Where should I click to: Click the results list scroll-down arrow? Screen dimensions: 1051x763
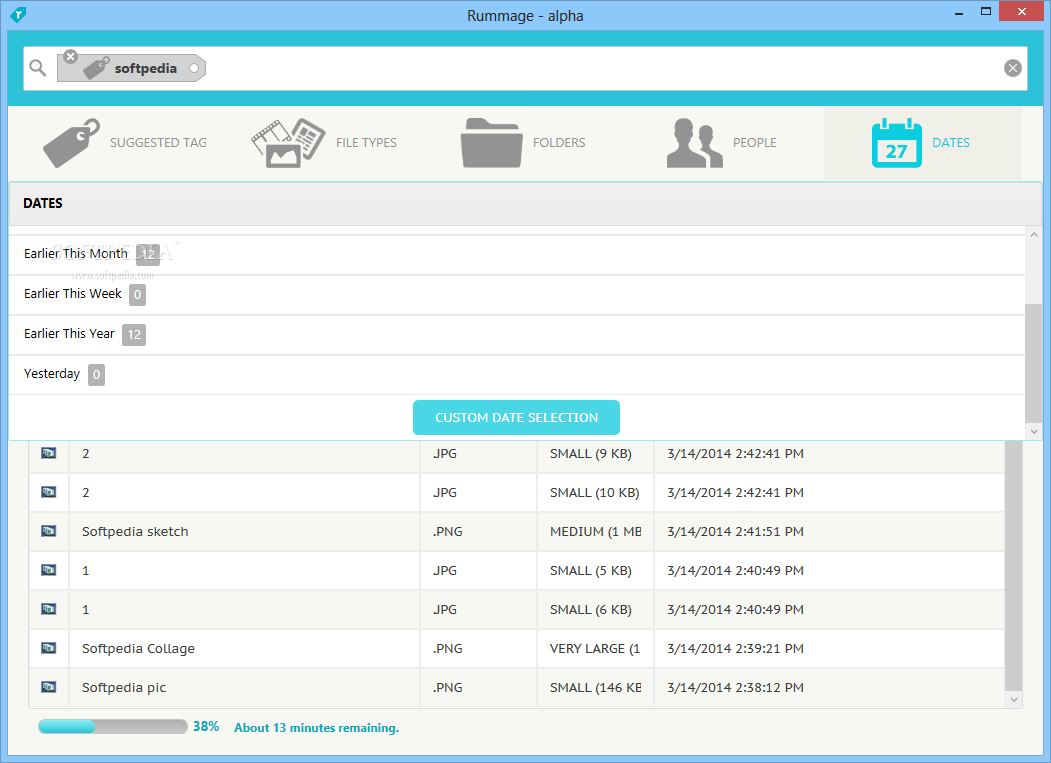tap(1013, 699)
